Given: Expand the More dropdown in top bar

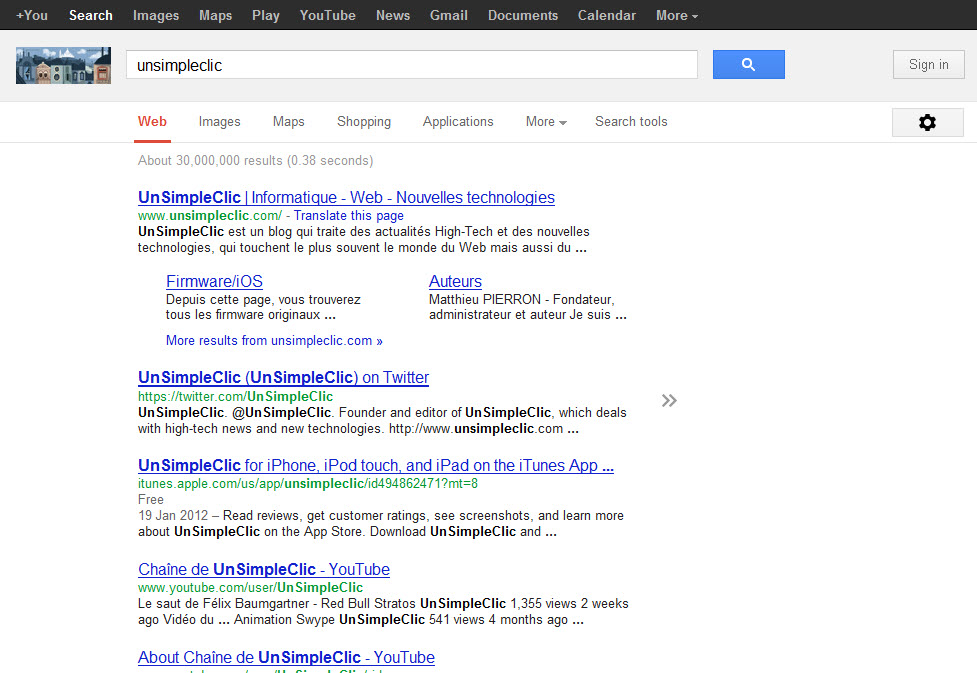Looking at the screenshot, I should coord(677,16).
